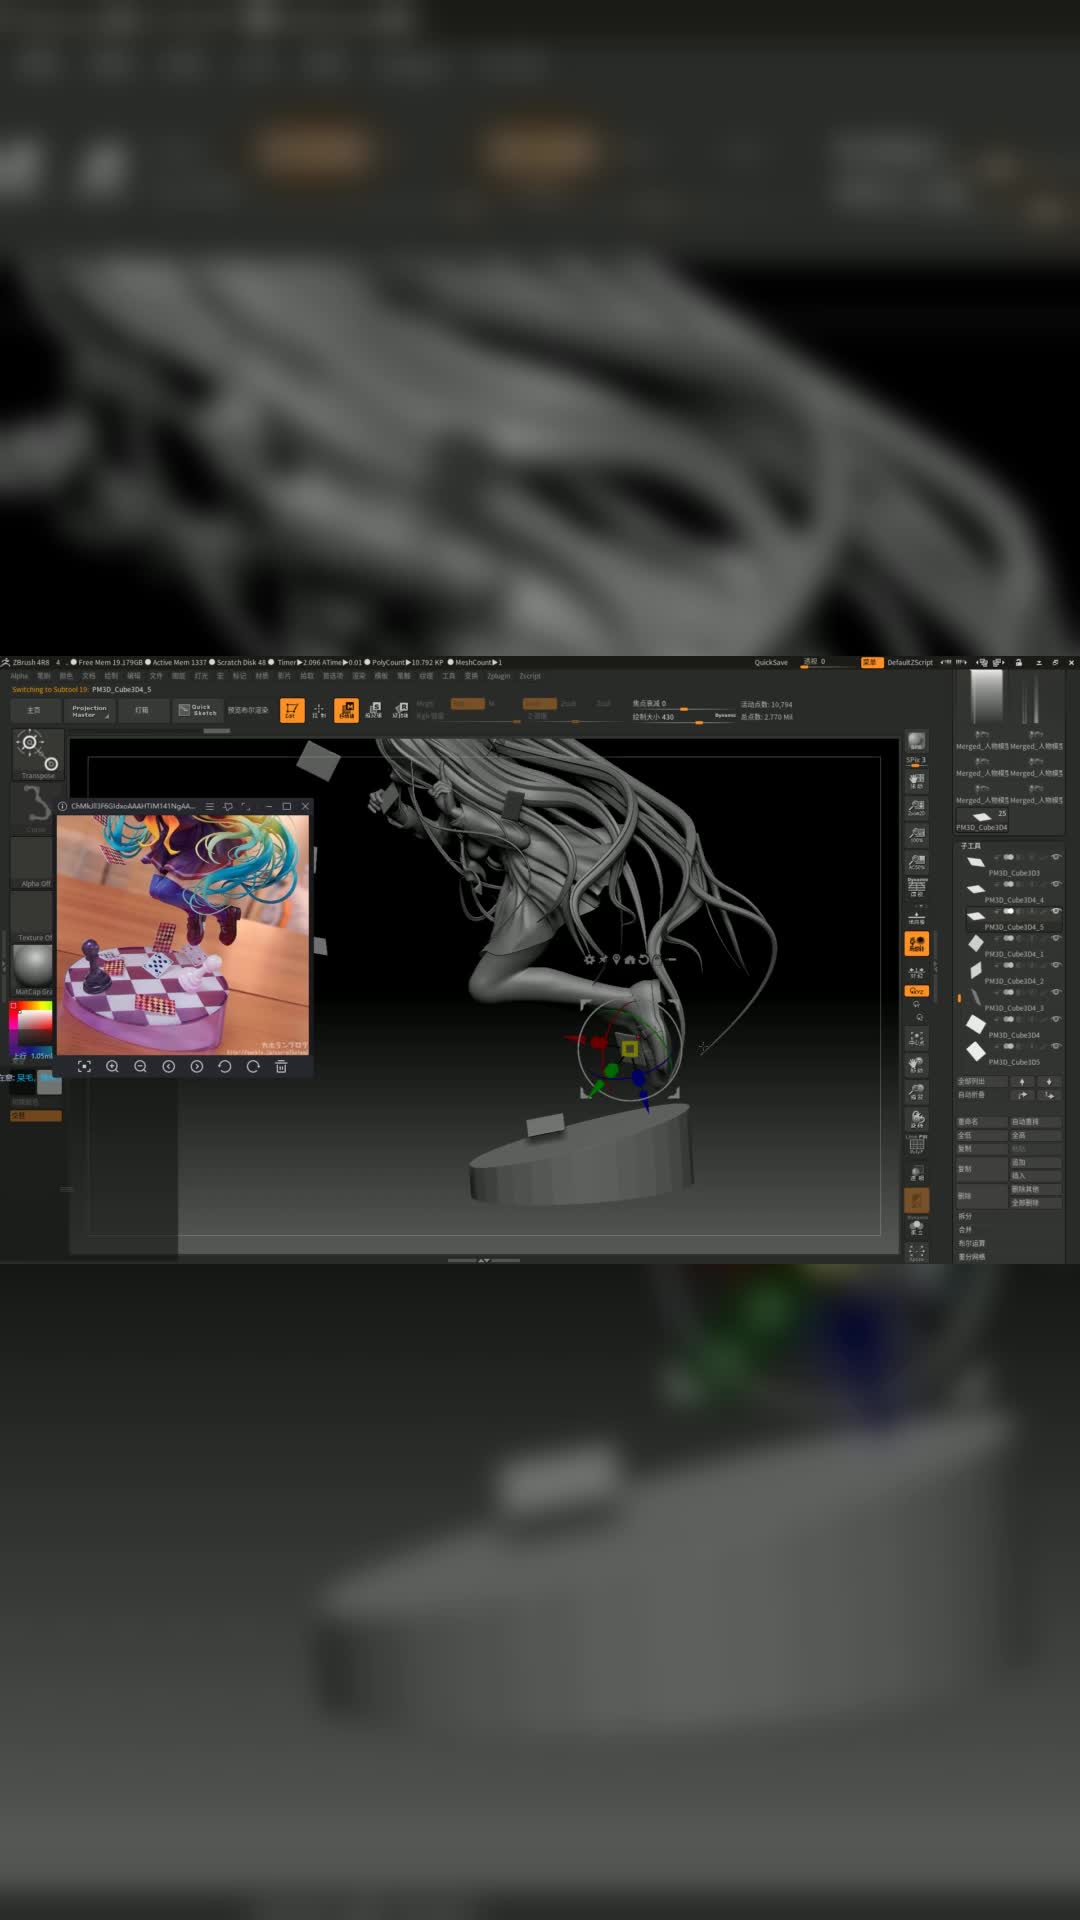Pick a color from the color picker
Viewport: 1080px width, 1920px height.
click(35, 1023)
